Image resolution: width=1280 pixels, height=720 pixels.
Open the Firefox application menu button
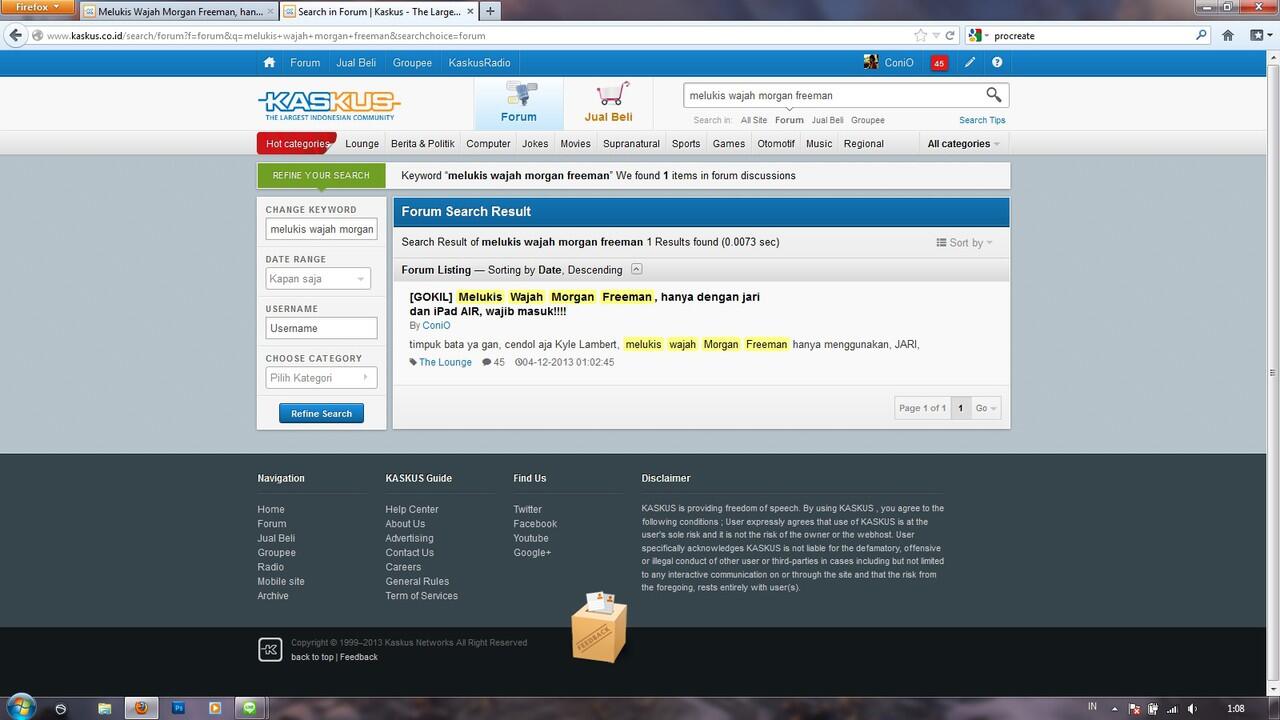coord(37,7)
